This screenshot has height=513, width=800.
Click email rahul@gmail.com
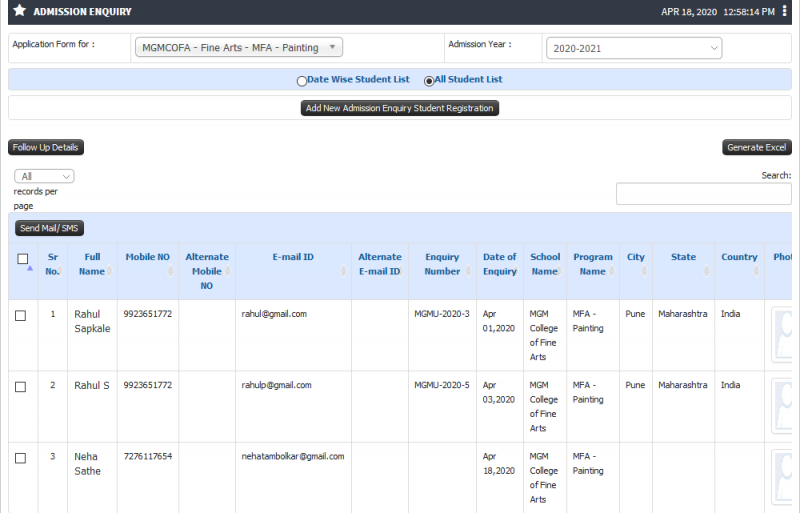(x=274, y=314)
